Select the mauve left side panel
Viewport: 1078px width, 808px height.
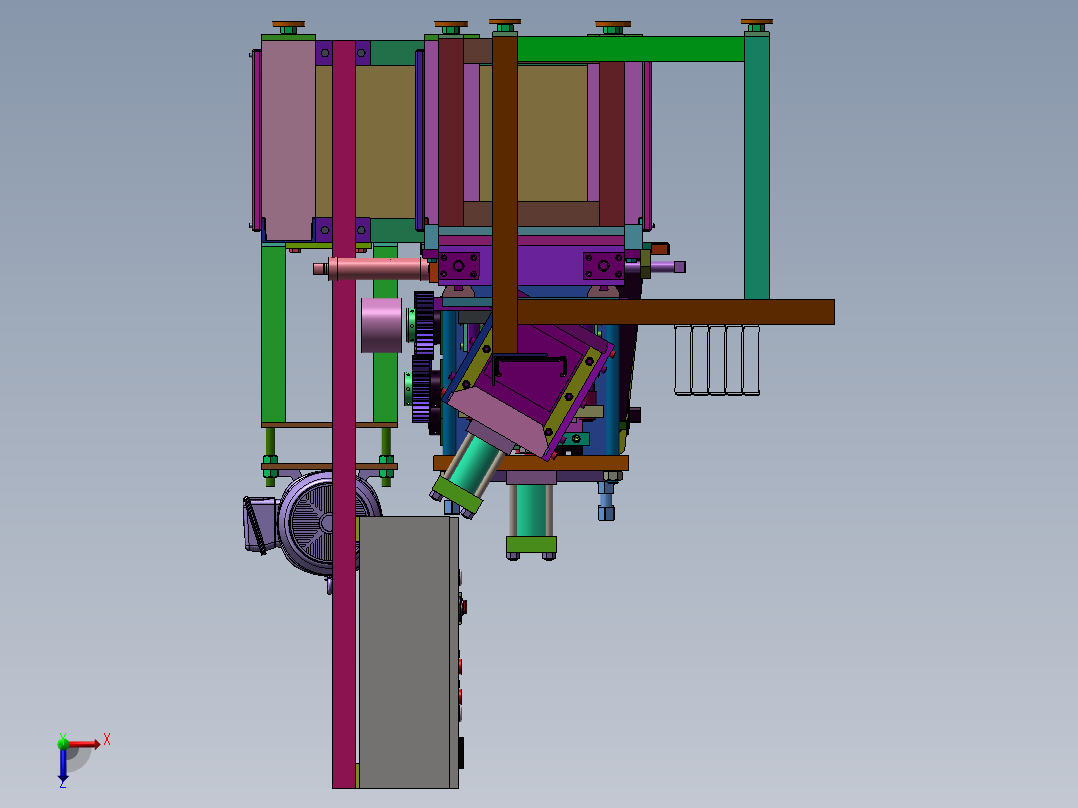coord(289,140)
